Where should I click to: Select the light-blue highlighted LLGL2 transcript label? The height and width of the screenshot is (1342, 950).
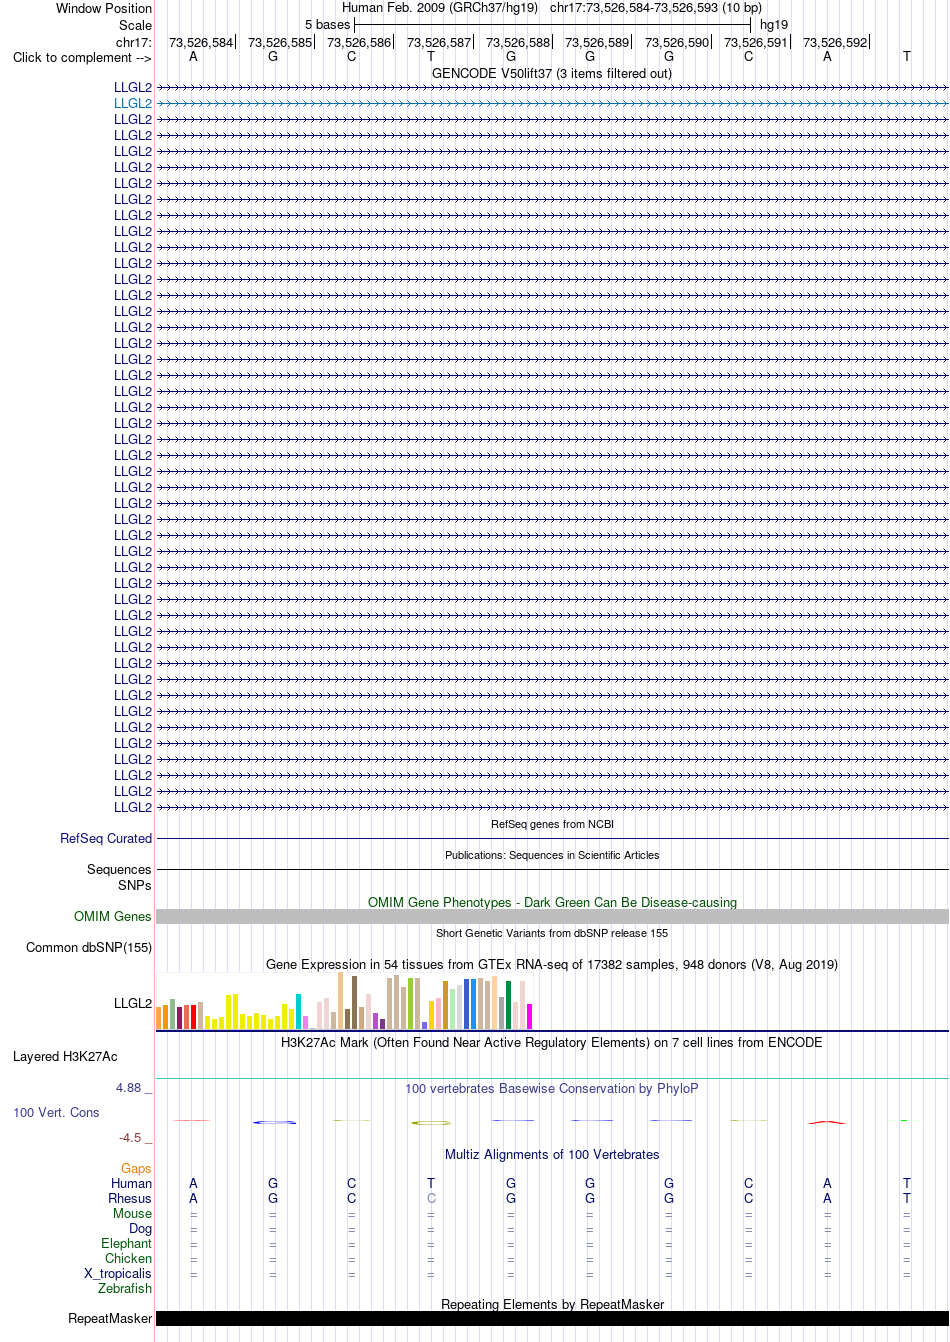[x=133, y=103]
